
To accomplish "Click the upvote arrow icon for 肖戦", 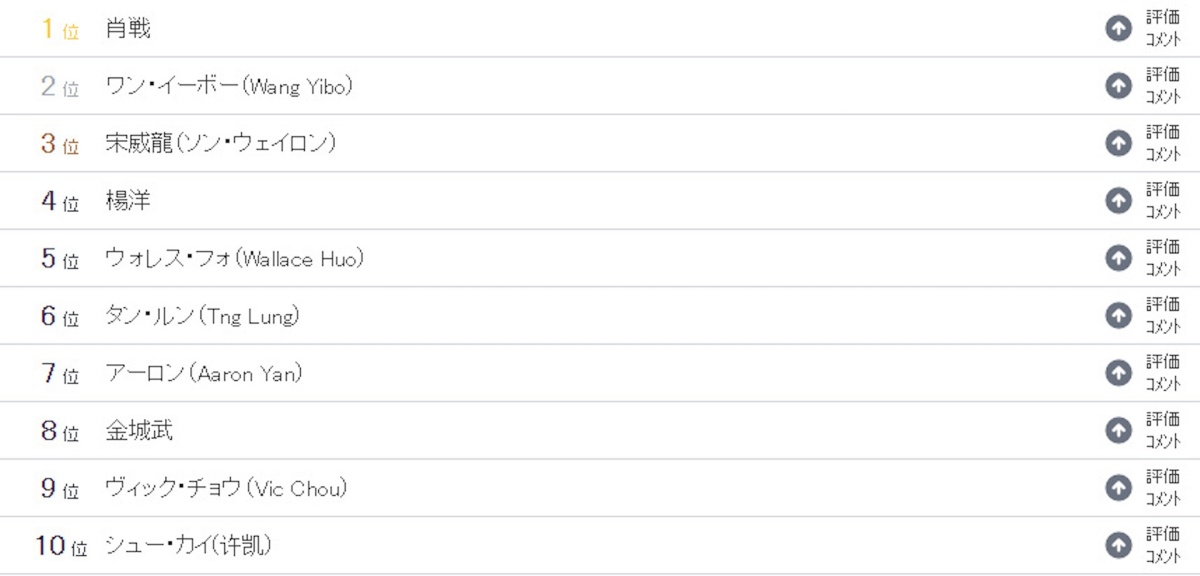I will (1118, 29).
